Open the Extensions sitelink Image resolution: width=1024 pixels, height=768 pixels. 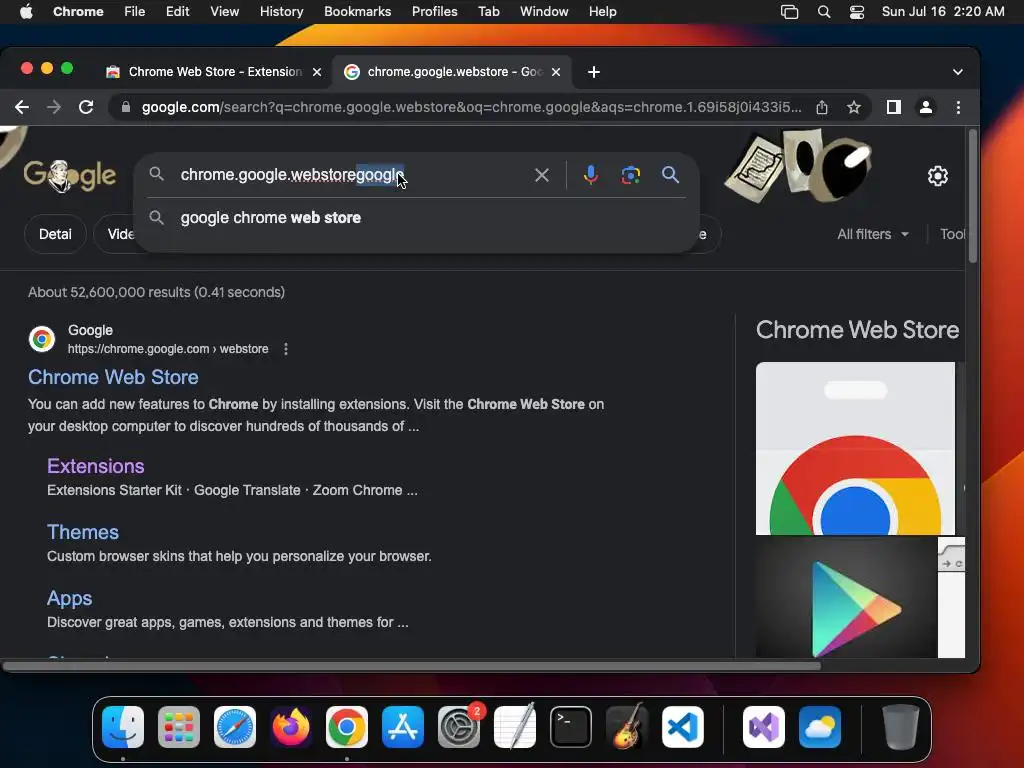coord(95,466)
